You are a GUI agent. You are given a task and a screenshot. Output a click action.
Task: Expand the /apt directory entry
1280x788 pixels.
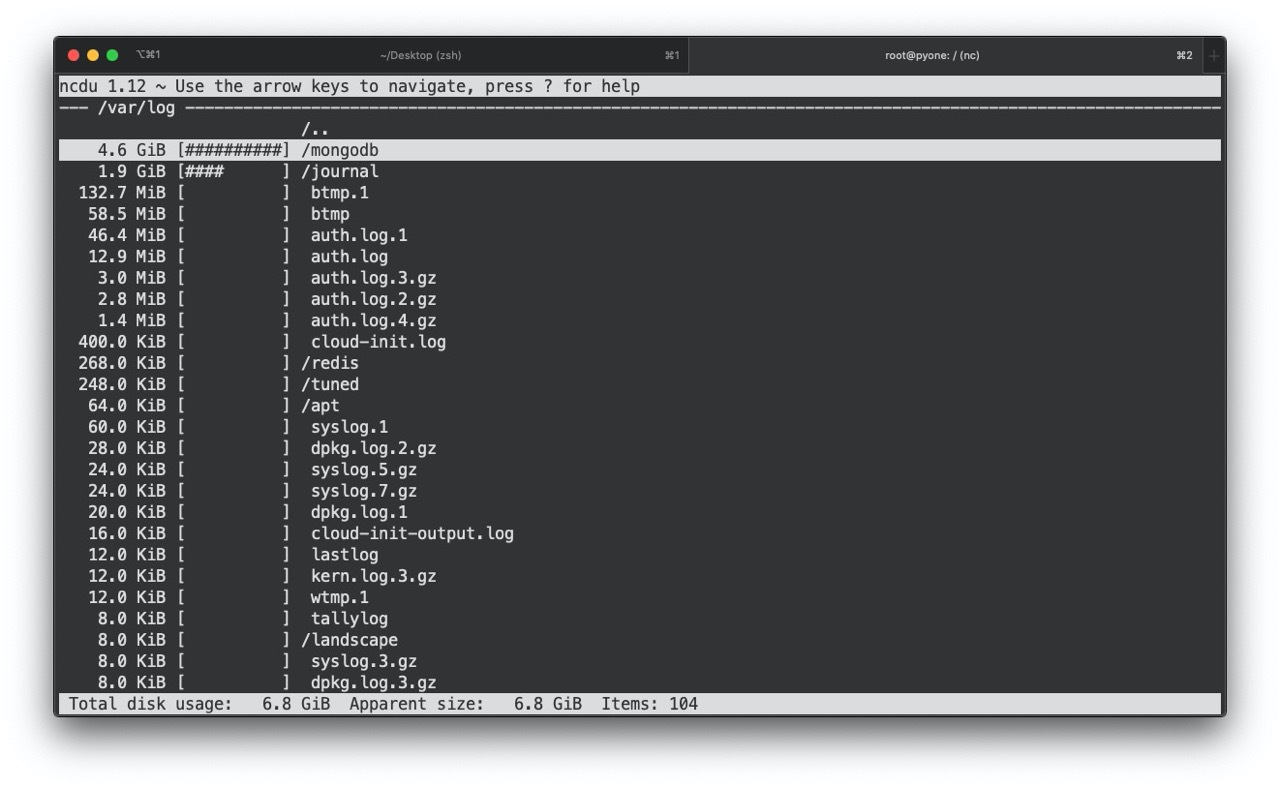pyautogui.click(x=320, y=405)
